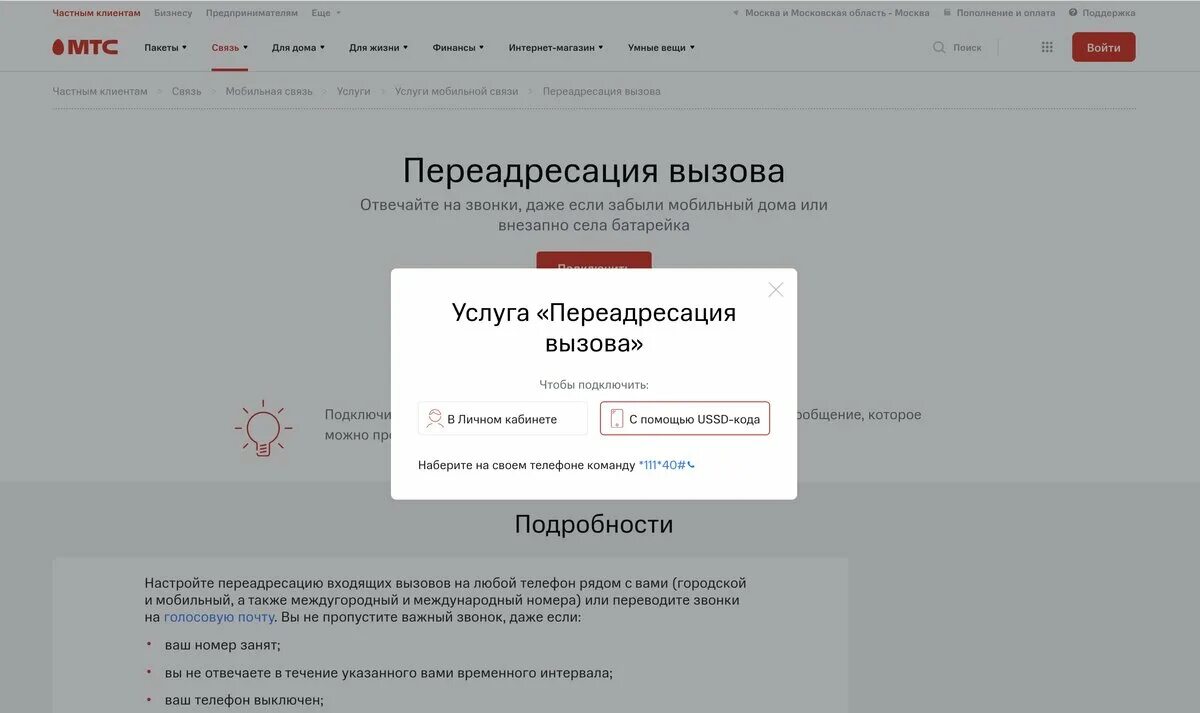Expand the Для дома menu
This screenshot has width=1200, height=713.
pos(298,47)
